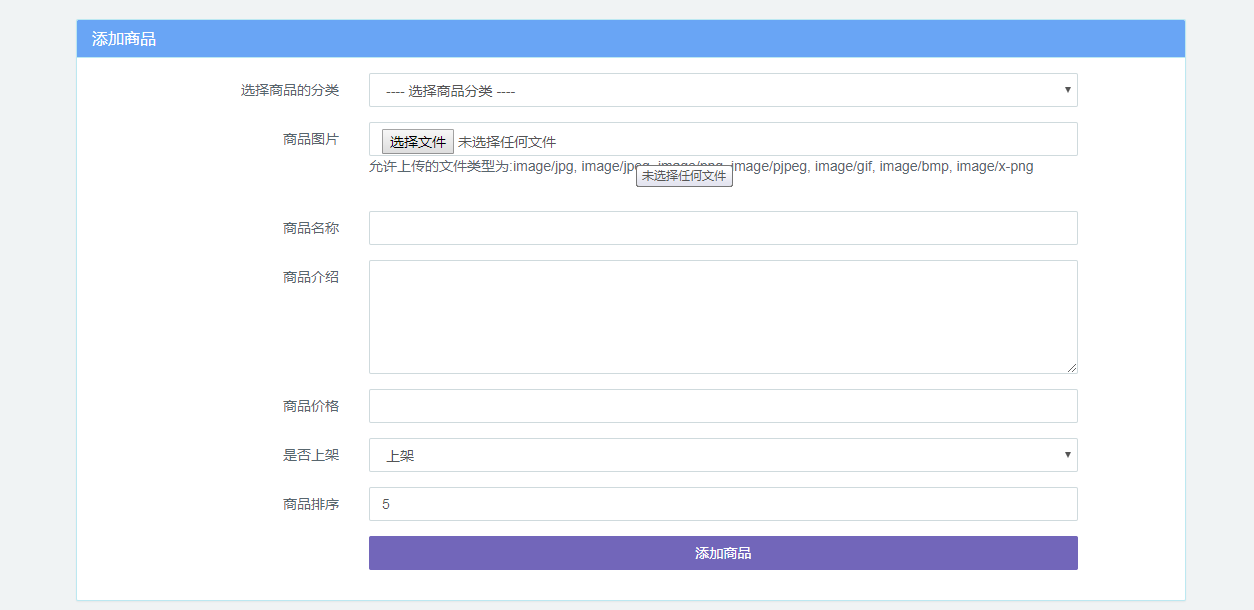
Task: Click the 商品图片 image upload field
Action: (800, 139)
